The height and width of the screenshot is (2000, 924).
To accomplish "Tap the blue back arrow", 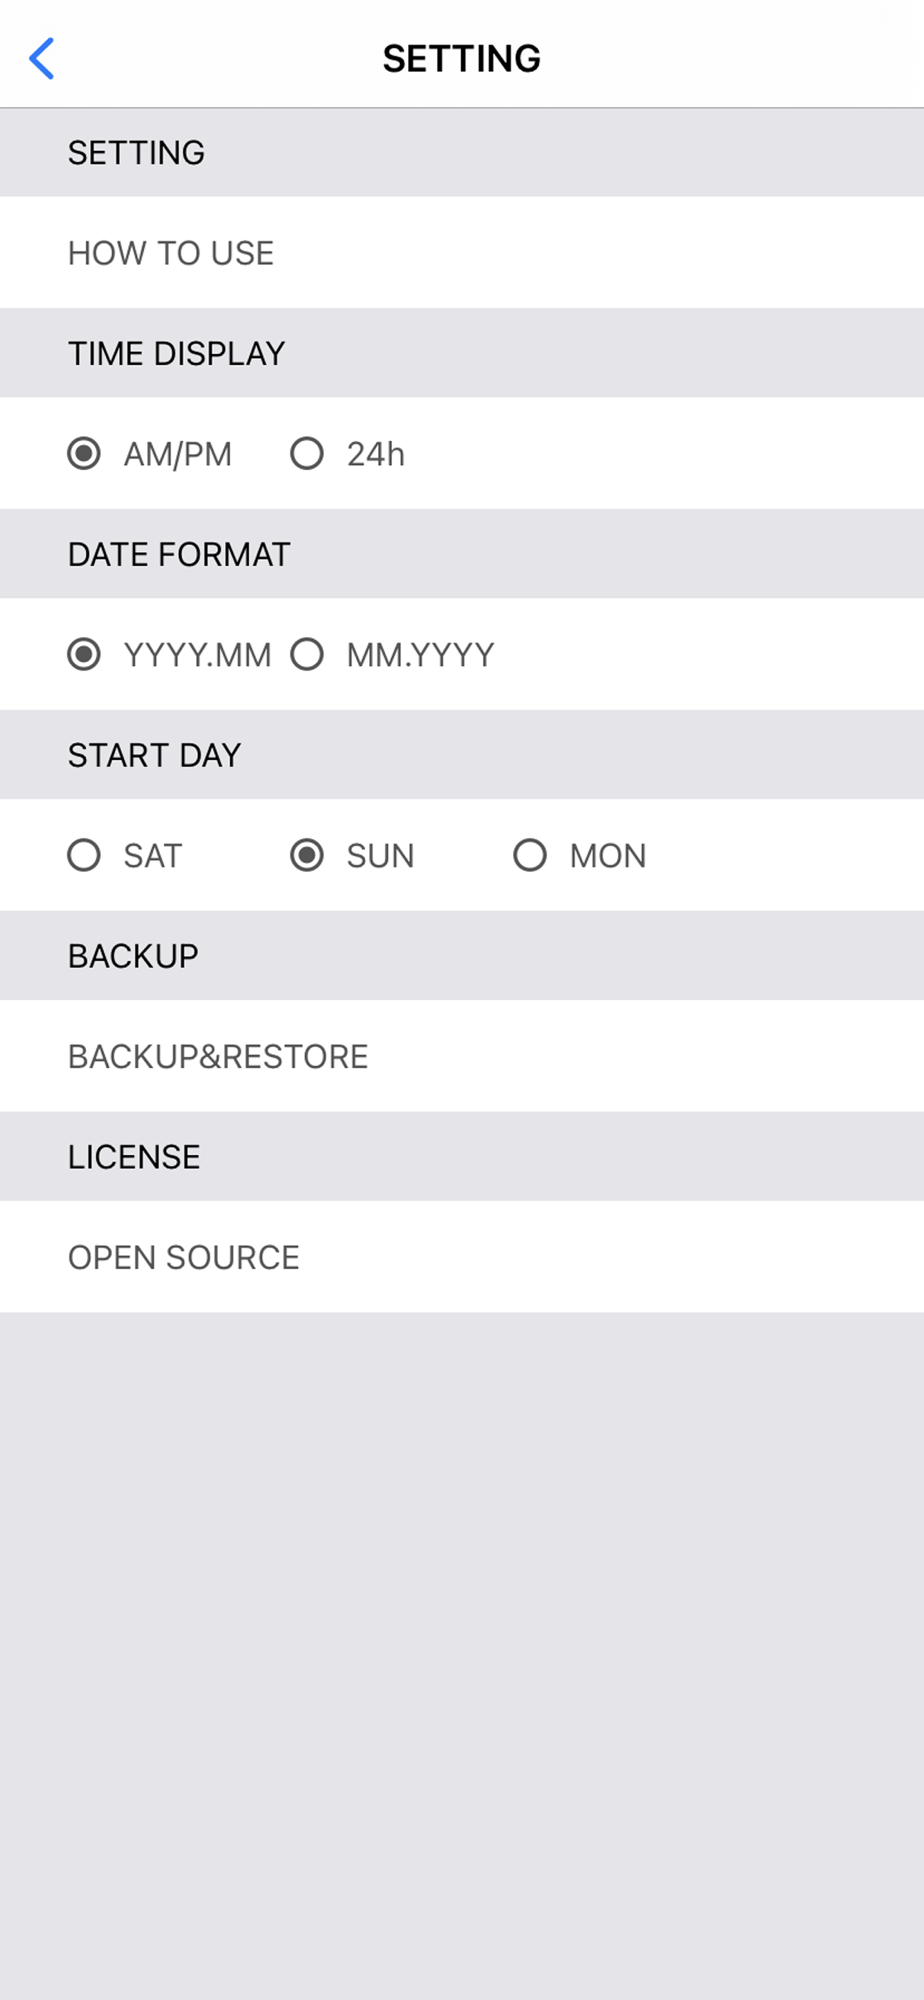I will [42, 58].
